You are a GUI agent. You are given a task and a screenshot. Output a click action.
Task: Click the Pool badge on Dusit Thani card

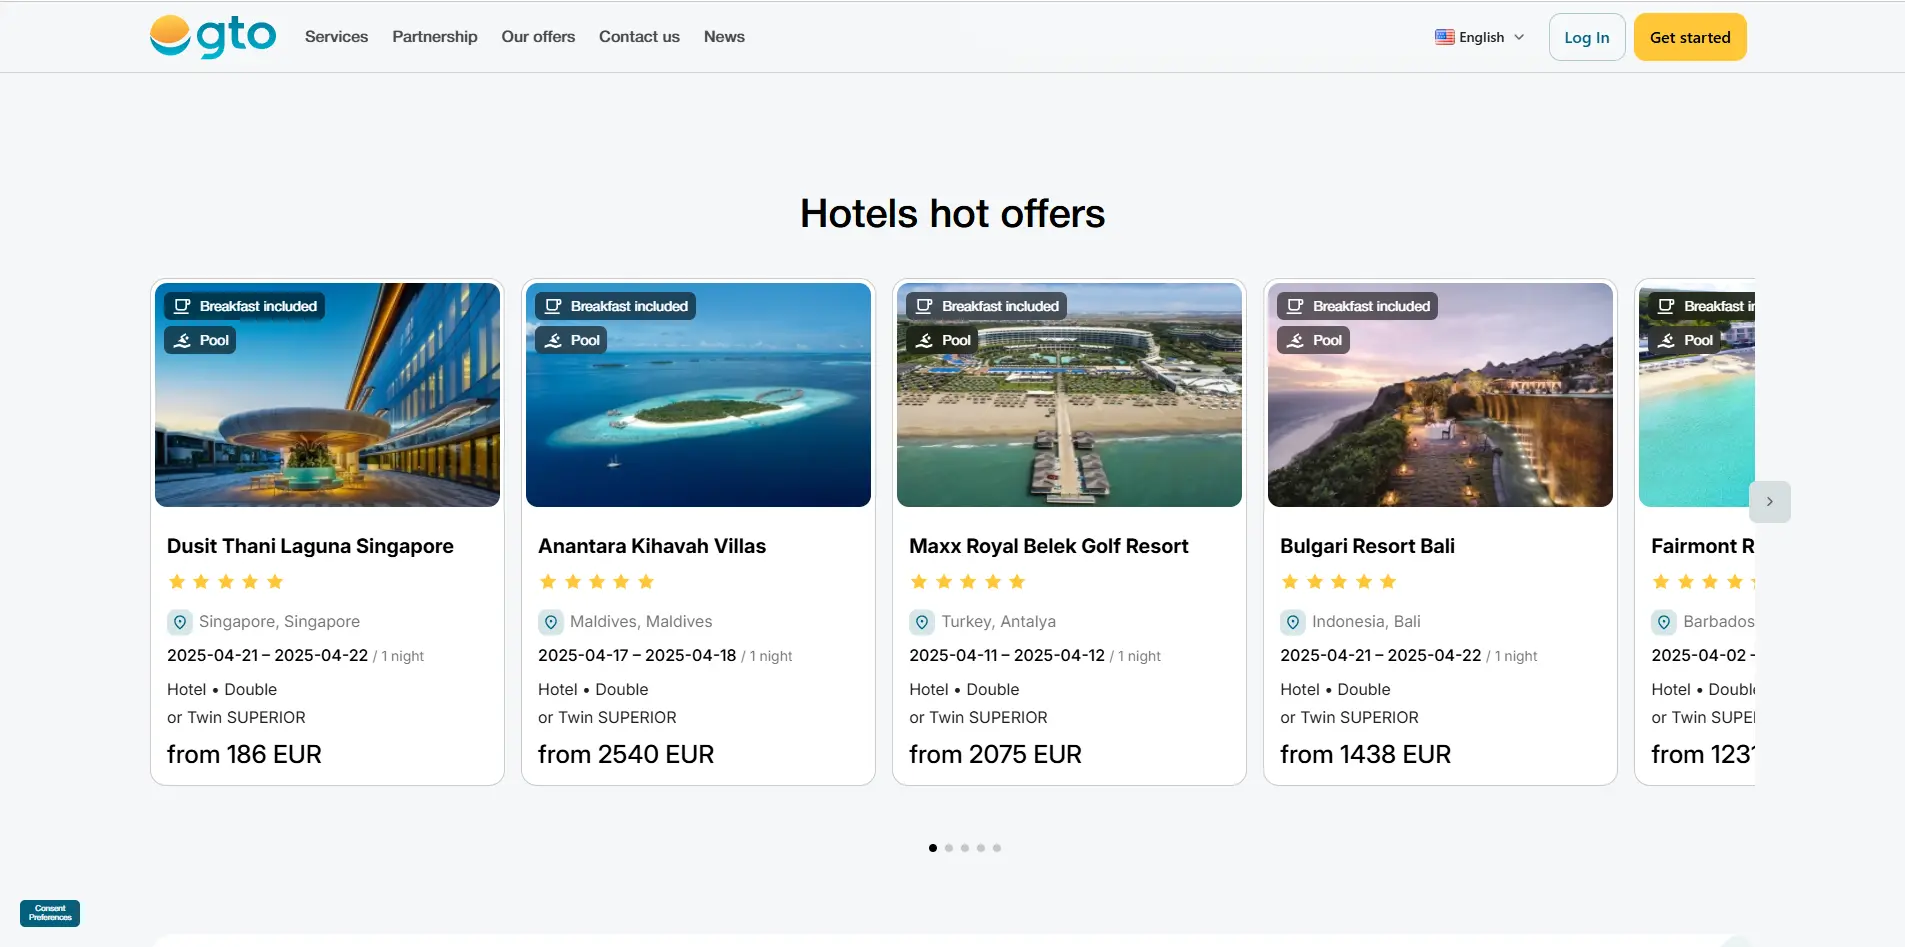(199, 340)
